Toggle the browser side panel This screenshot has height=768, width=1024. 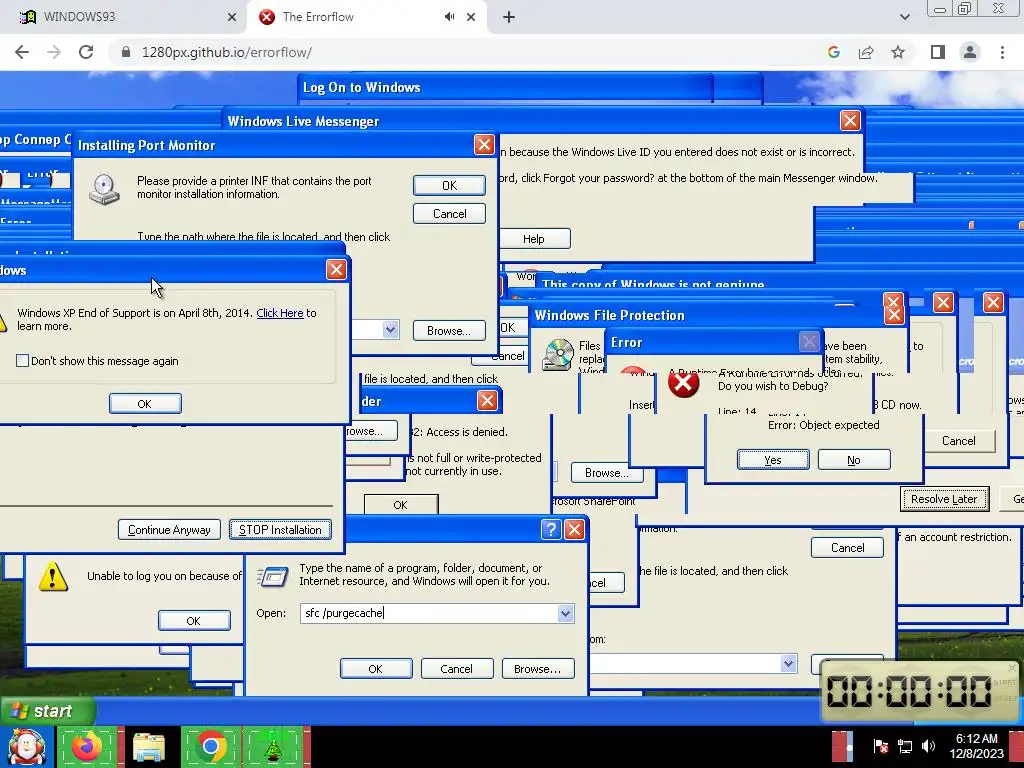click(x=938, y=52)
